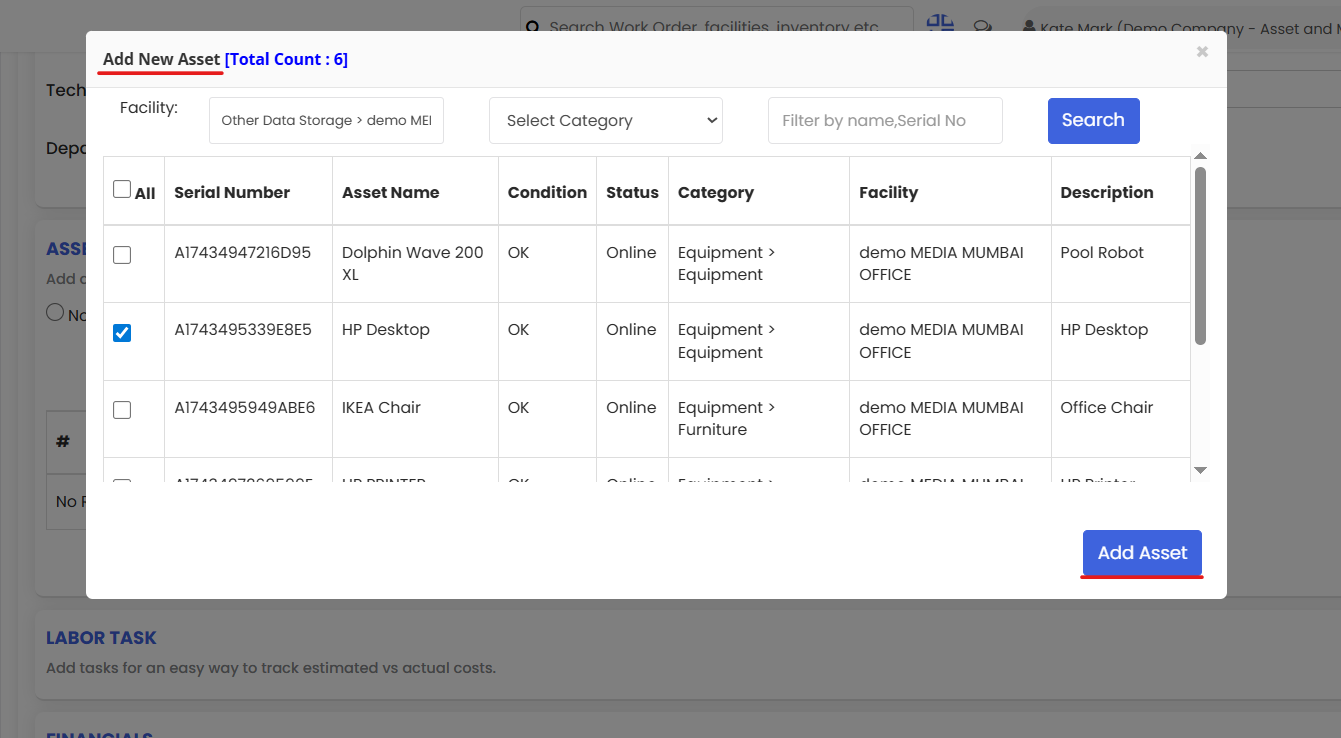Close the Add New Asset dialog
Image resolution: width=1341 pixels, height=738 pixels.
1202,52
